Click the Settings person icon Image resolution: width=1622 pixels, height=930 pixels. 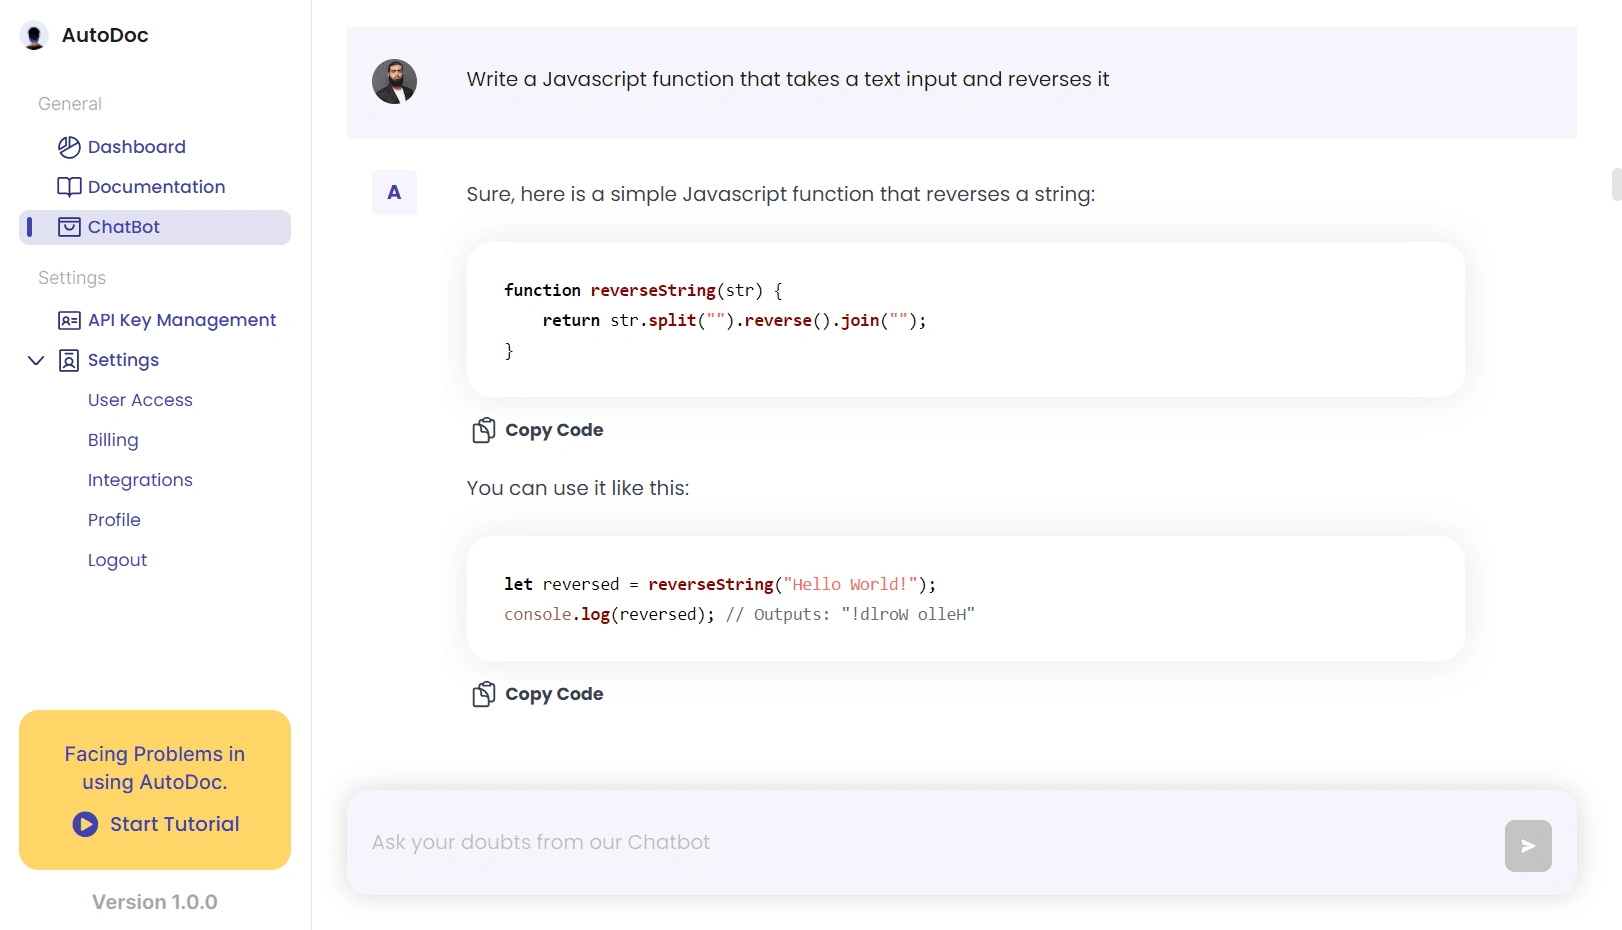(69, 360)
